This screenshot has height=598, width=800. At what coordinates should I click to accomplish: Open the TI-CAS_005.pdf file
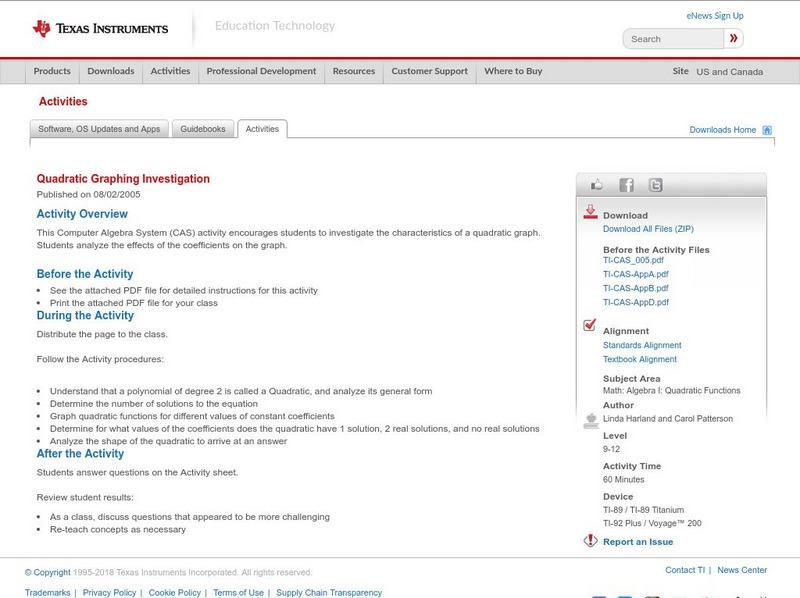(x=633, y=260)
